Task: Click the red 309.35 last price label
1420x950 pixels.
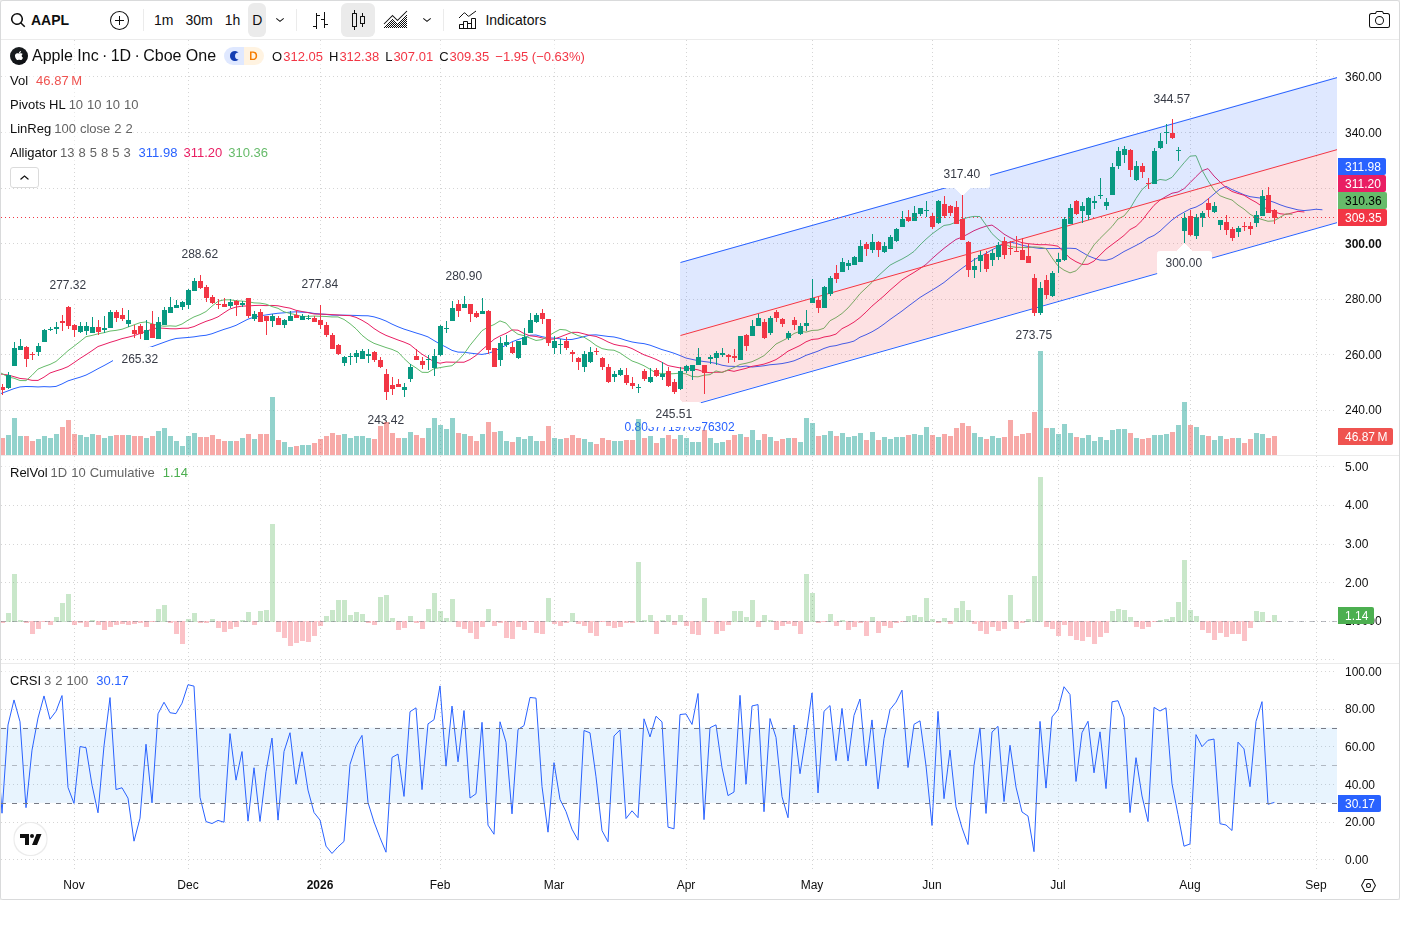Action: tap(1362, 218)
